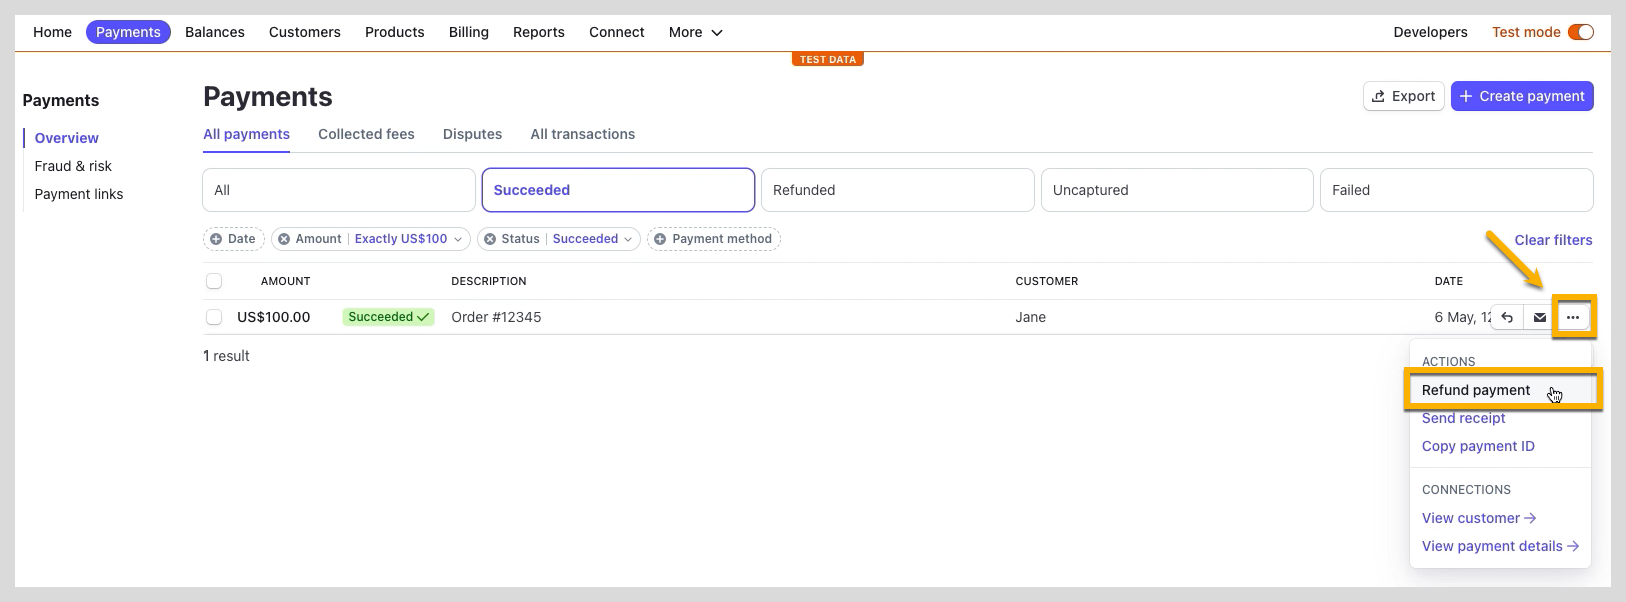This screenshot has width=1626, height=602.
Task: Add a Payment method filter
Action: (x=713, y=239)
